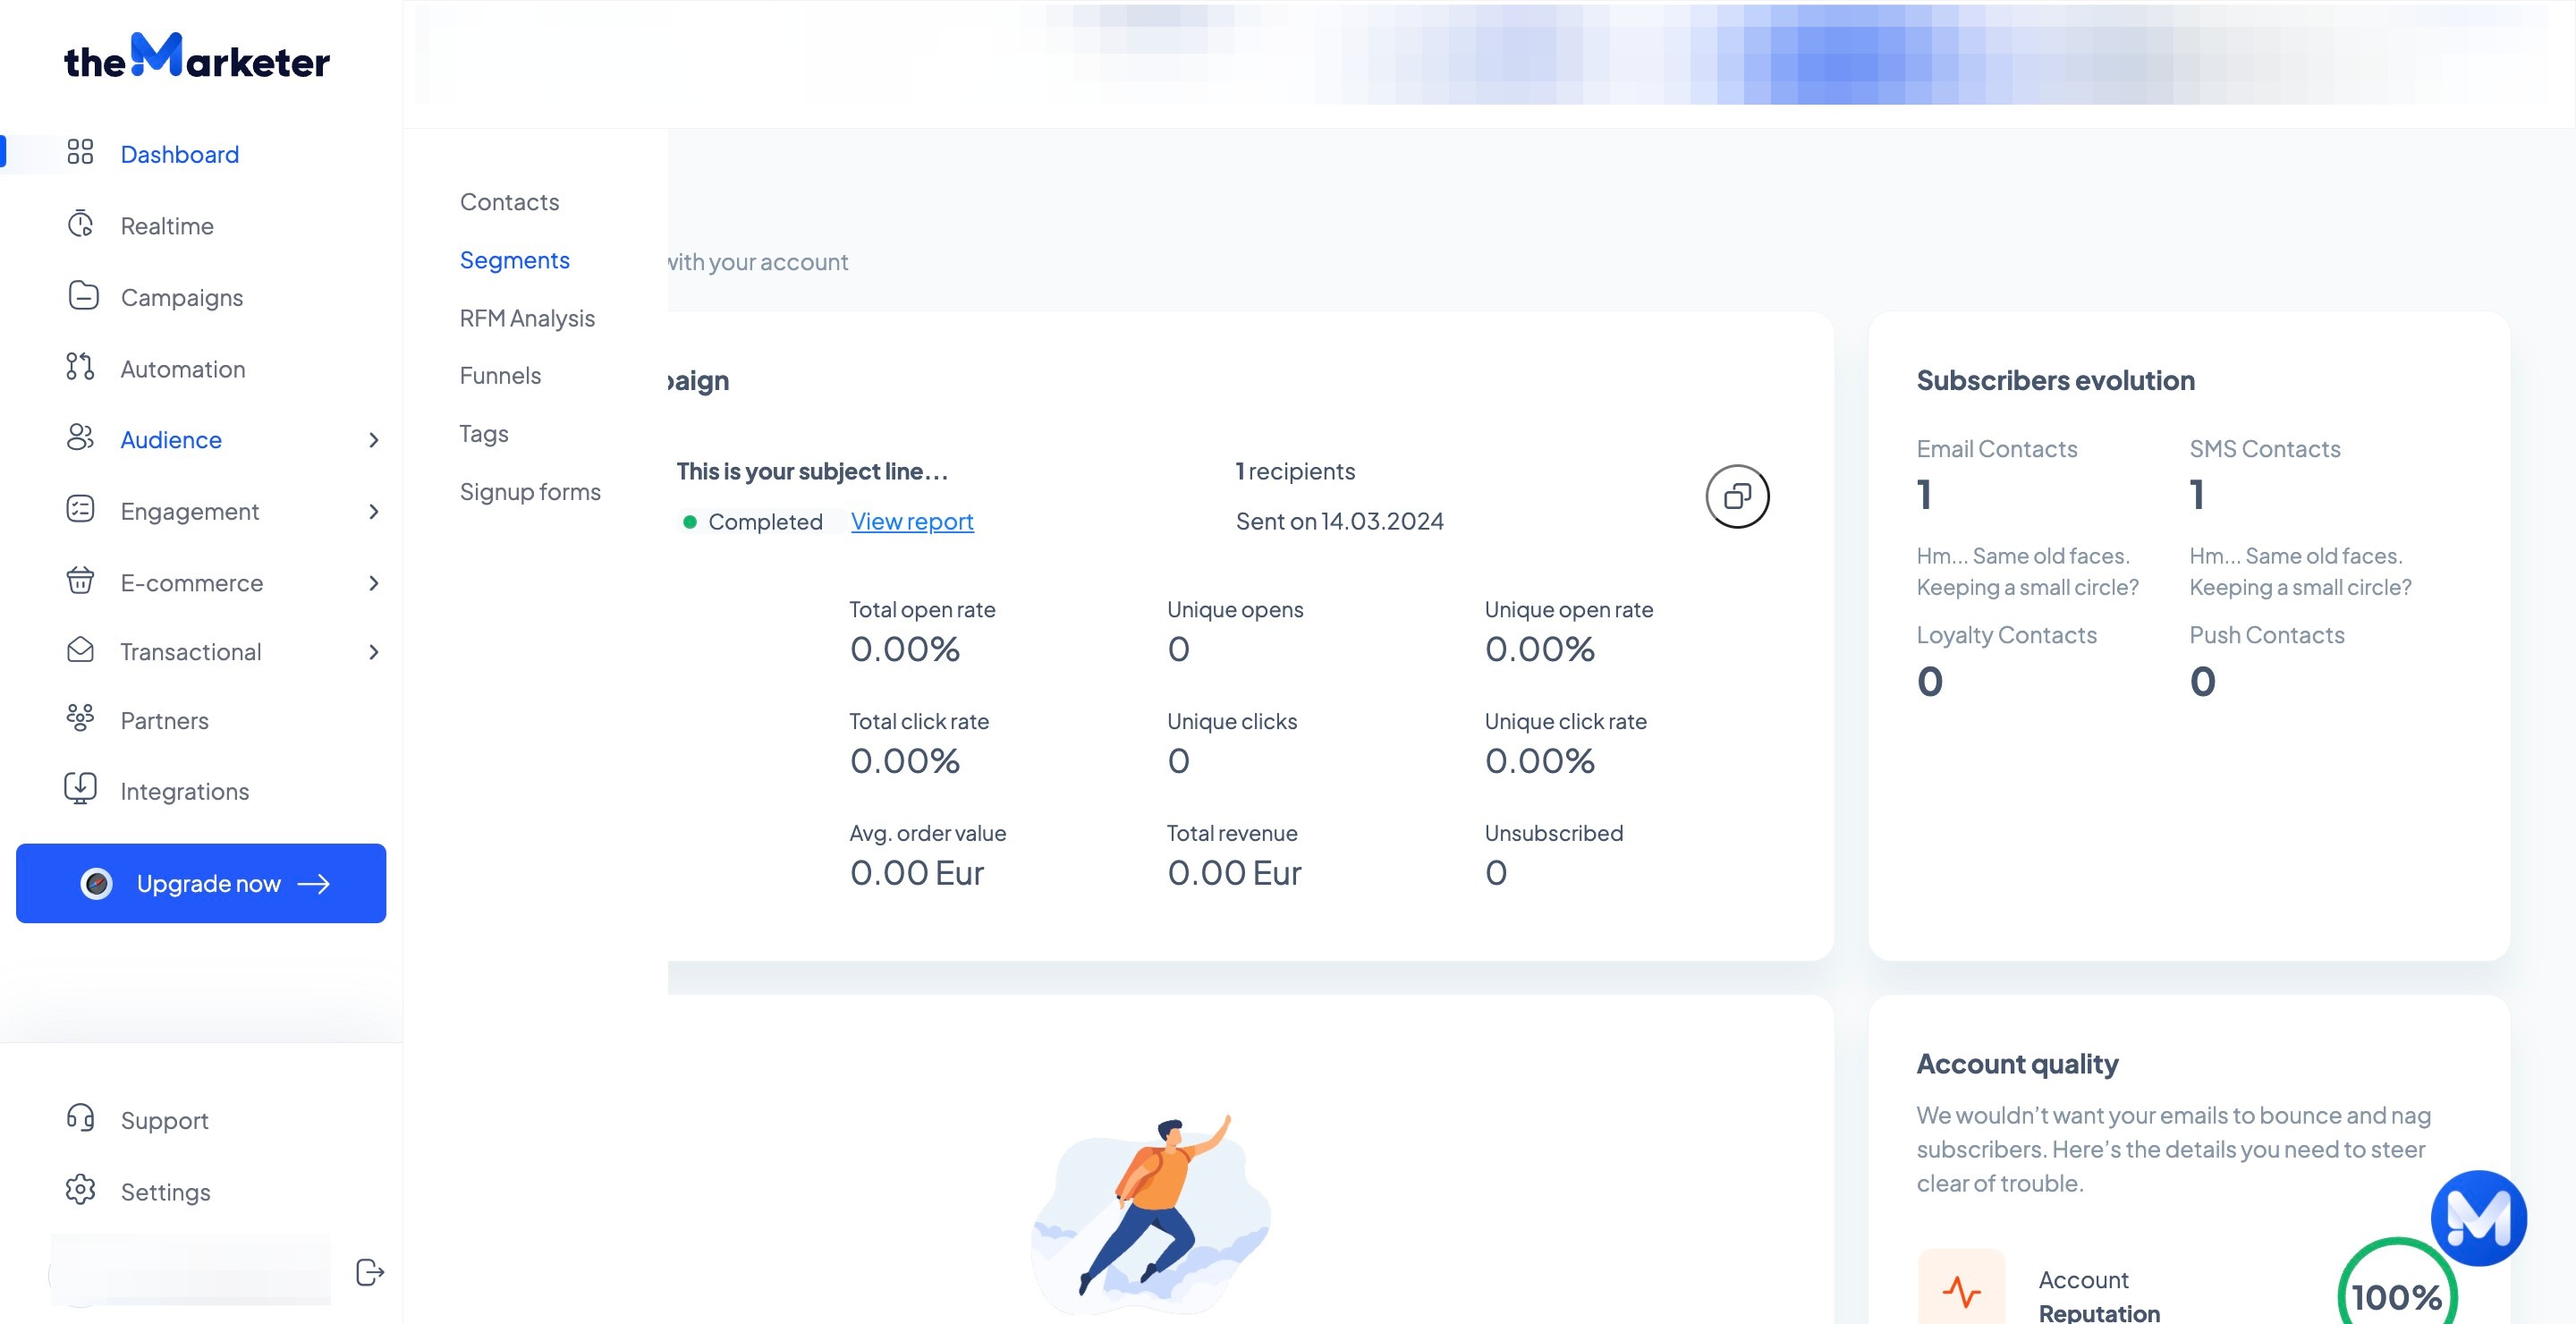Expand the Transactional menu chevron
2576x1324 pixels.
374,652
